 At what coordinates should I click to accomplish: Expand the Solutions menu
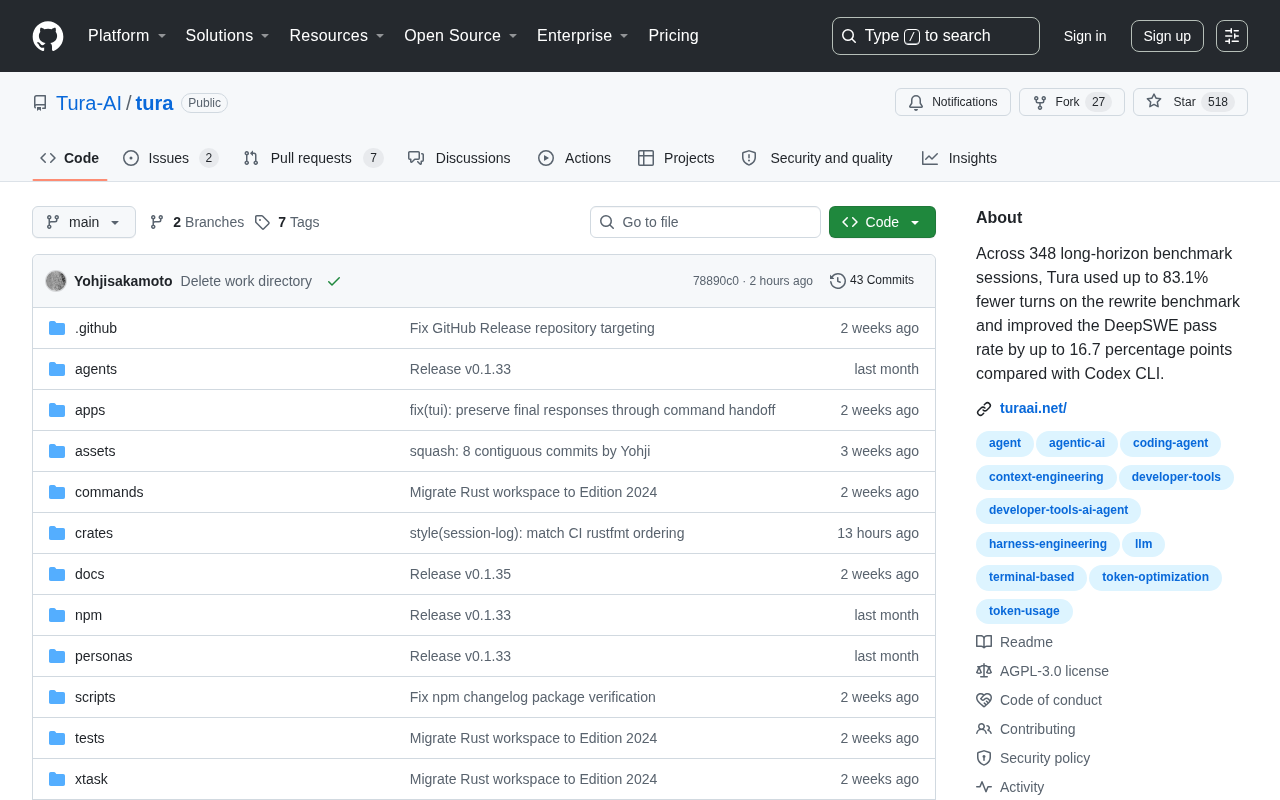[x=228, y=36]
